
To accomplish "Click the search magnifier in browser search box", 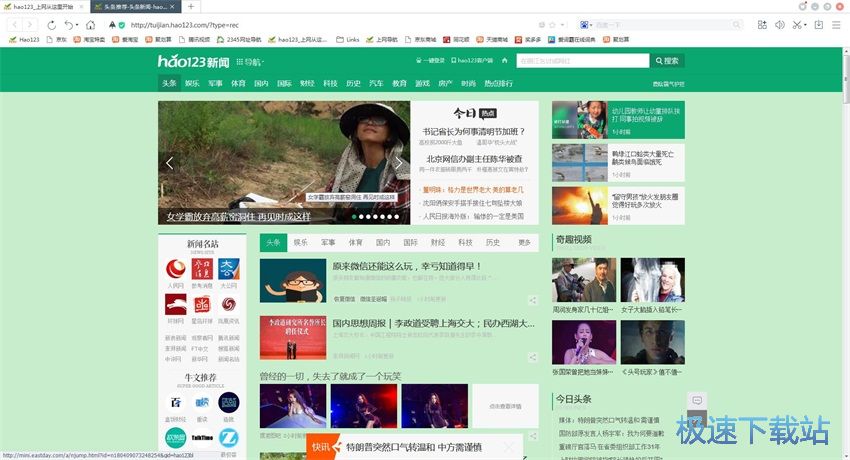I will click(x=736, y=25).
